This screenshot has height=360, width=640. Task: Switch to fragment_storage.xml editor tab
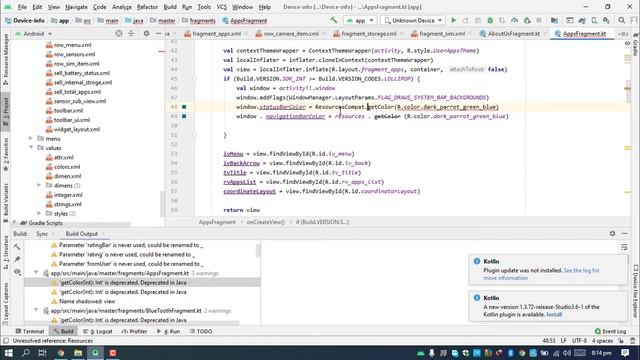(369, 34)
